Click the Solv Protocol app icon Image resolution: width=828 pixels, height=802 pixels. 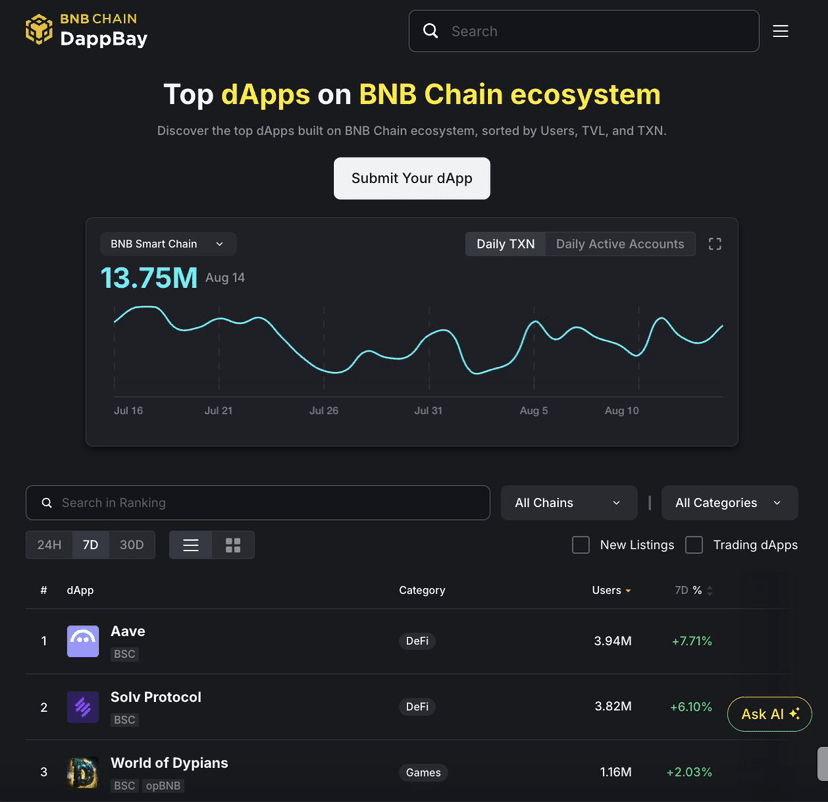coord(83,707)
